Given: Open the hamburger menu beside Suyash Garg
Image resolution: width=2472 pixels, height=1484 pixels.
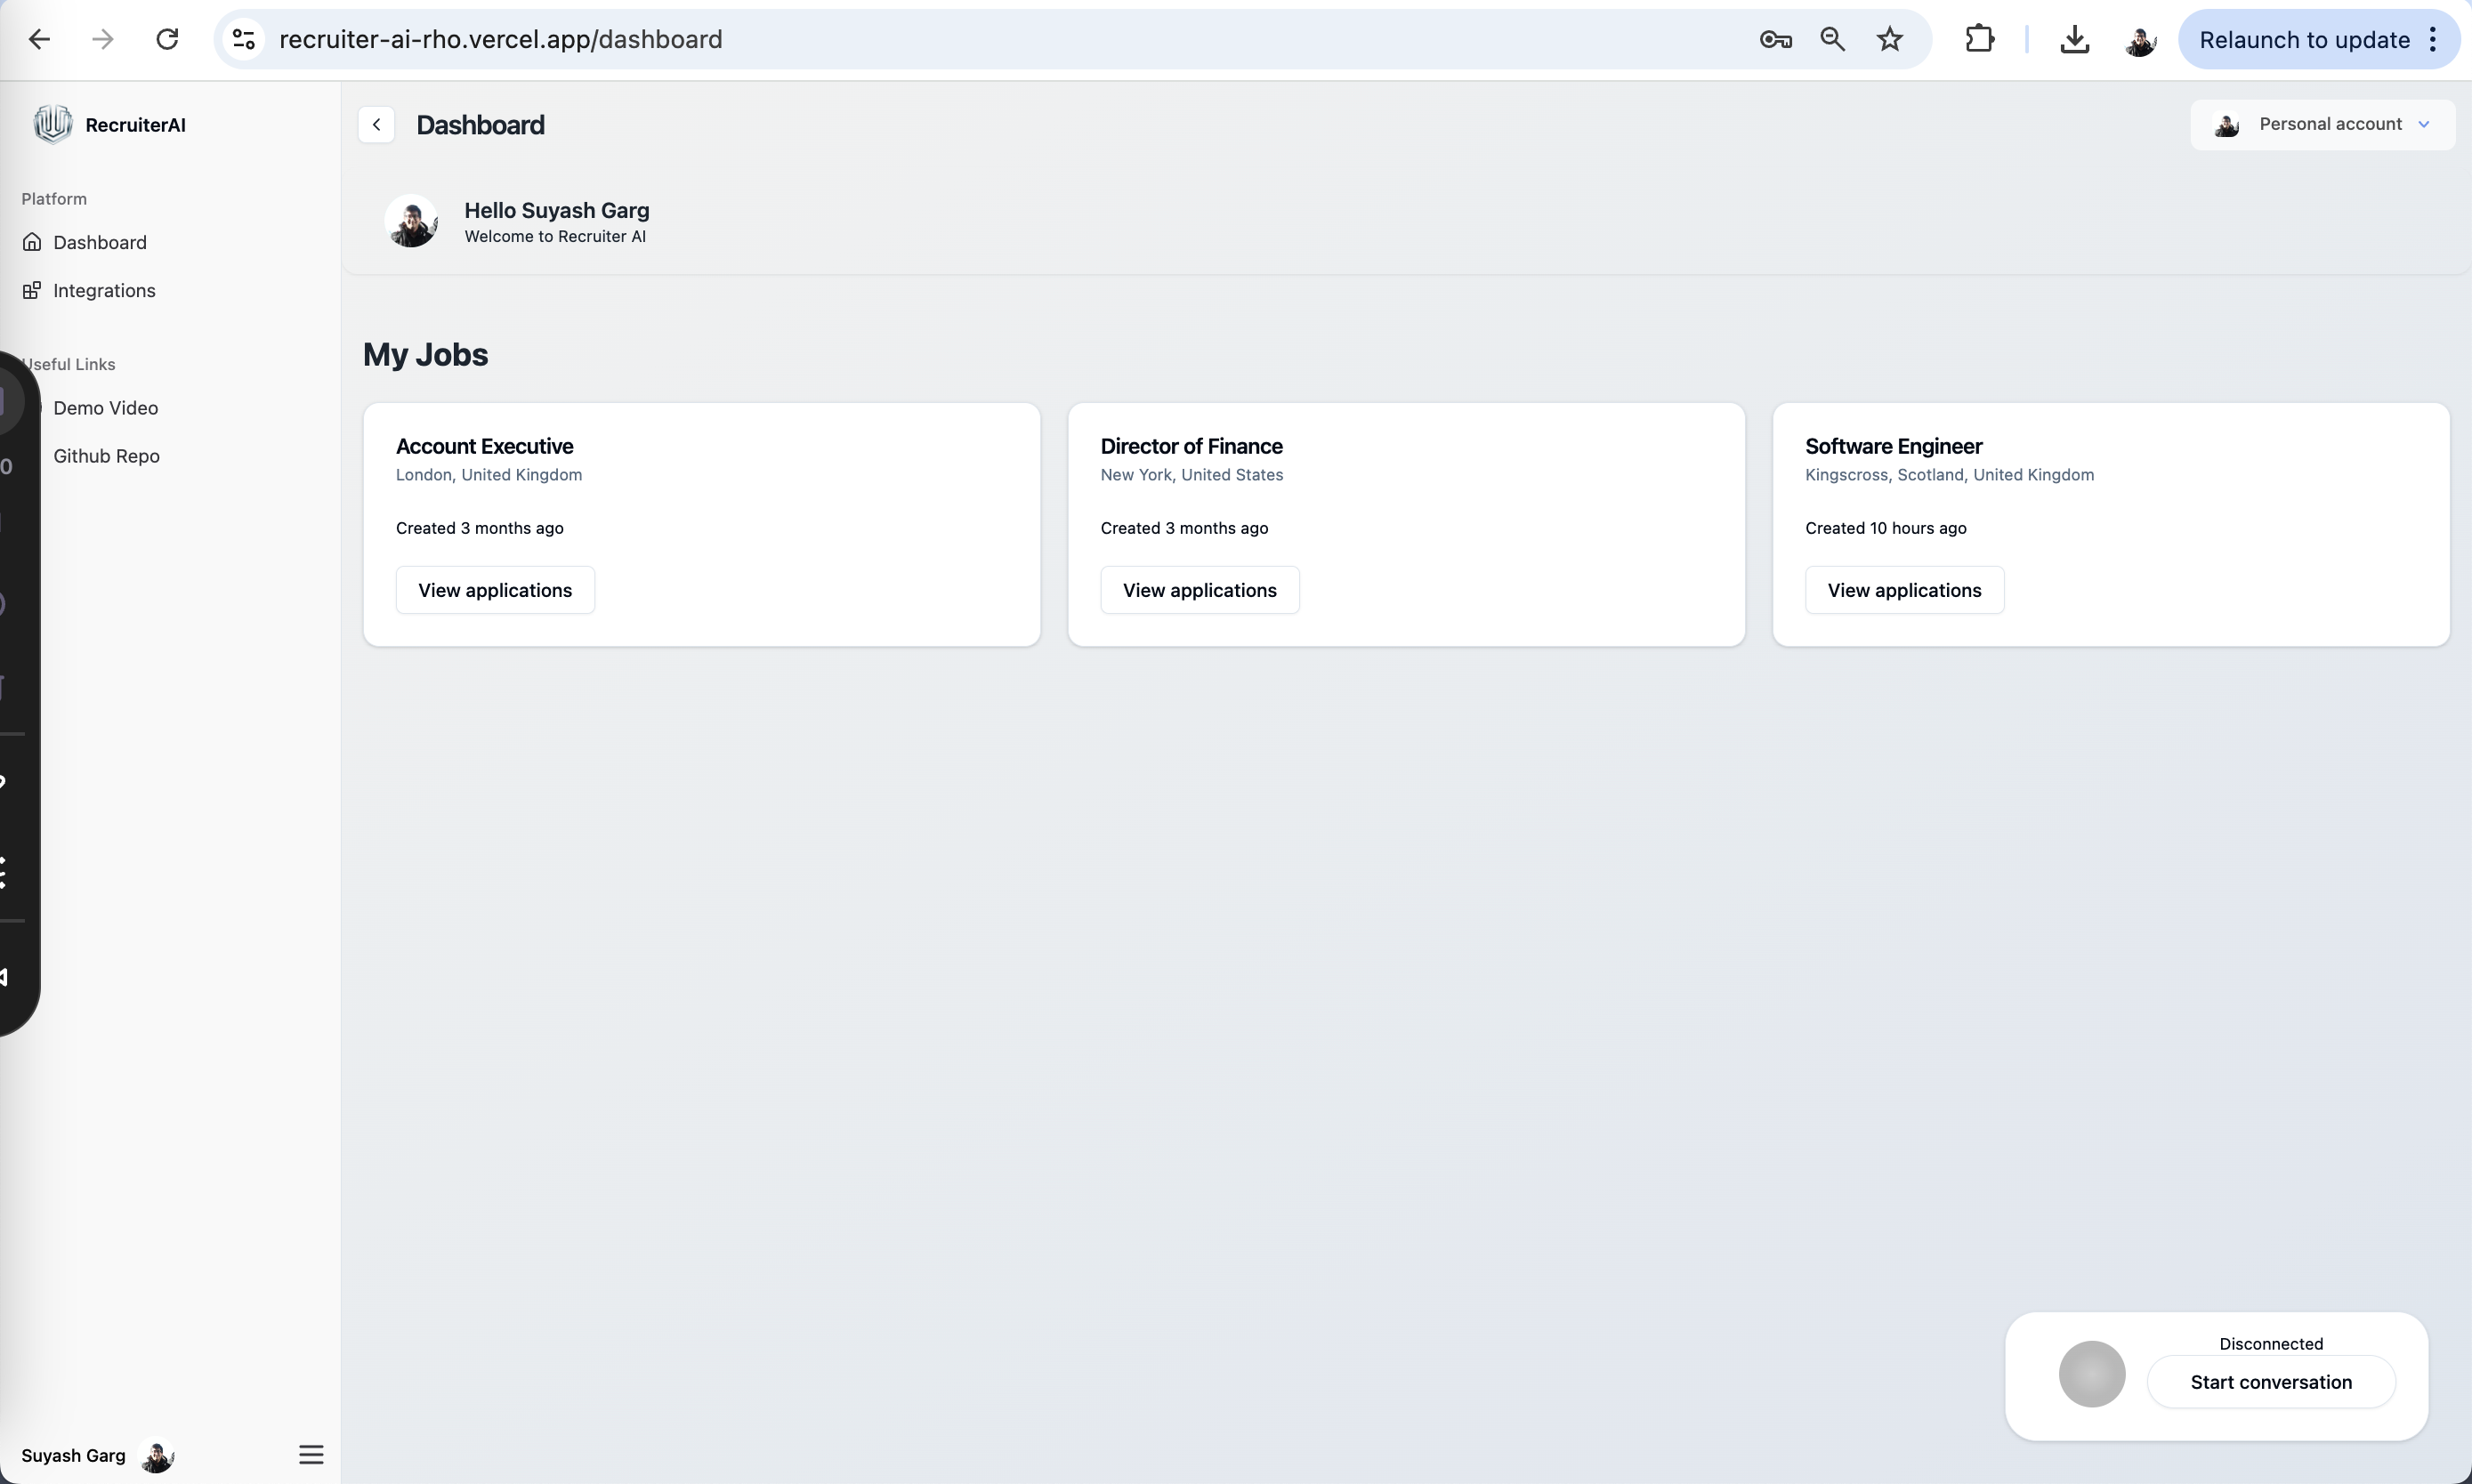Looking at the screenshot, I should click(x=311, y=1454).
